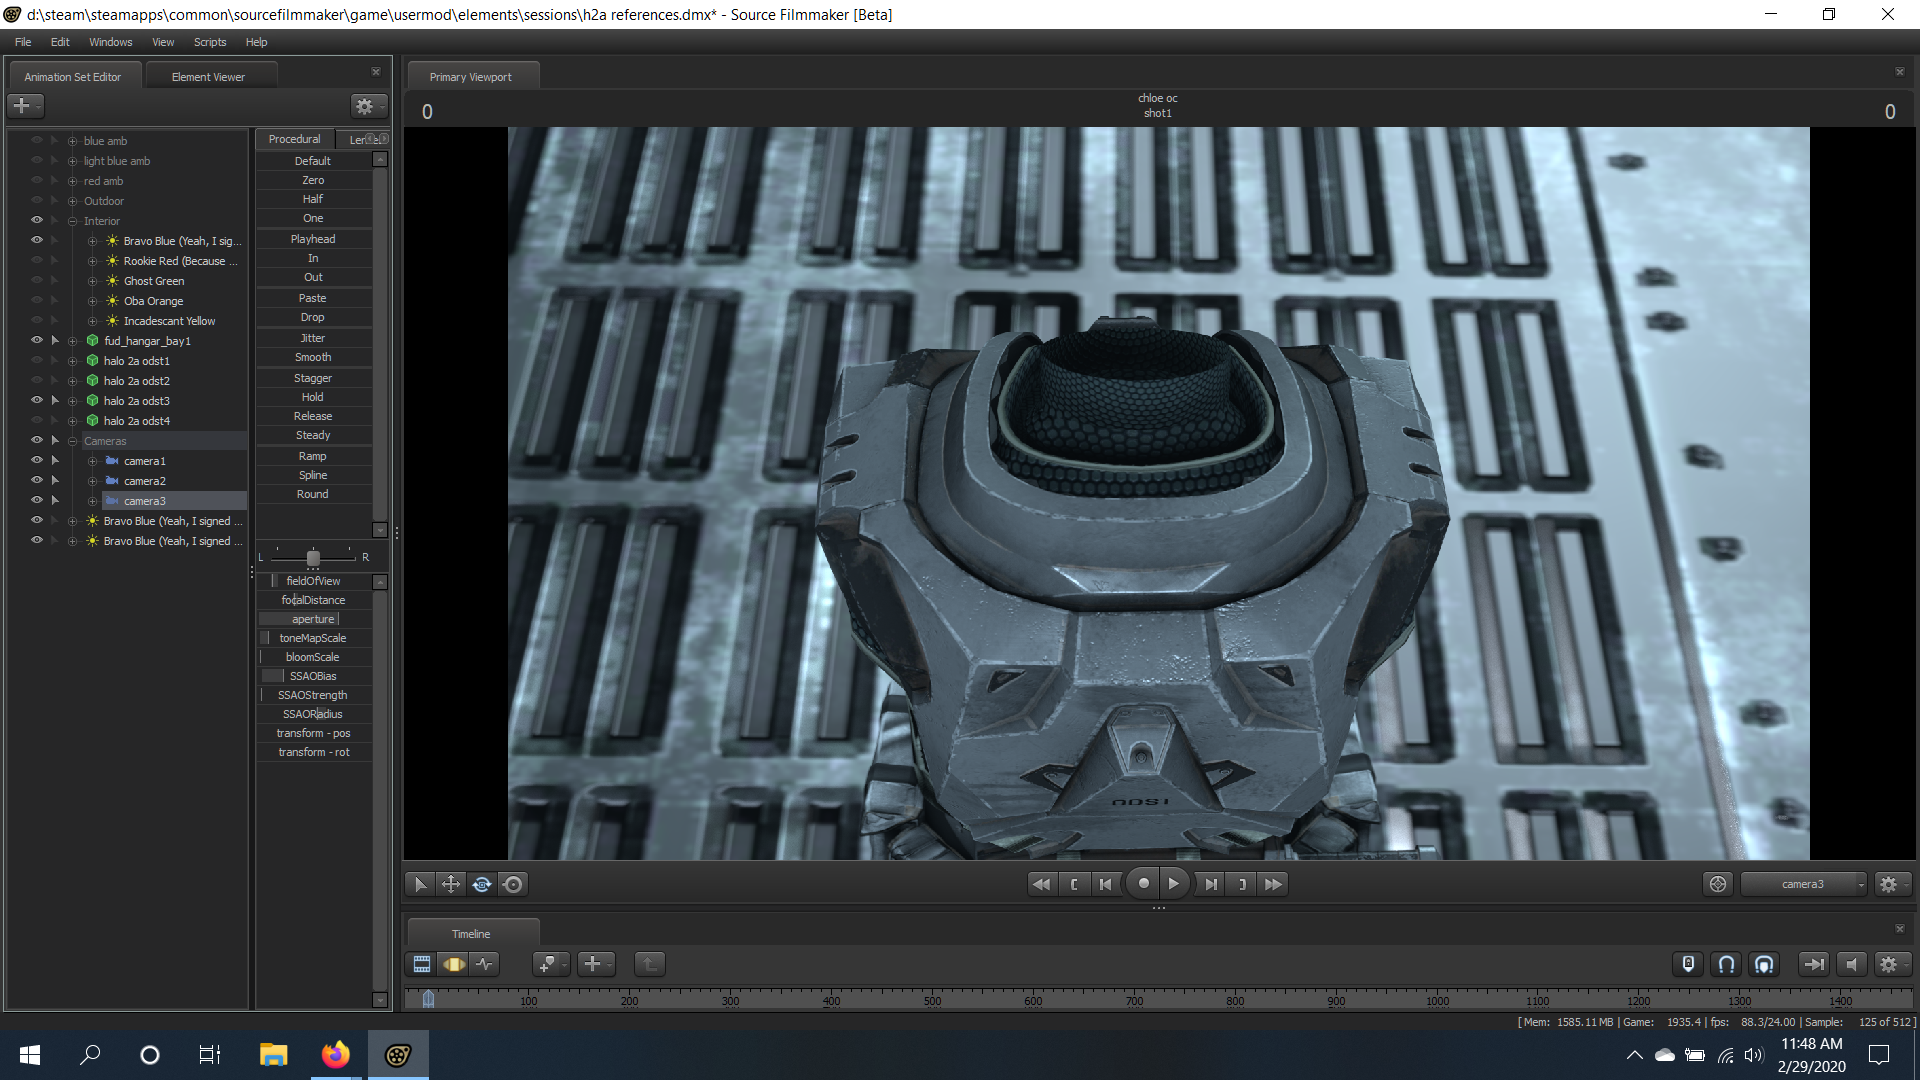Open the viewport settings gear menu
The height and width of the screenshot is (1080, 1920).
[1890, 884]
